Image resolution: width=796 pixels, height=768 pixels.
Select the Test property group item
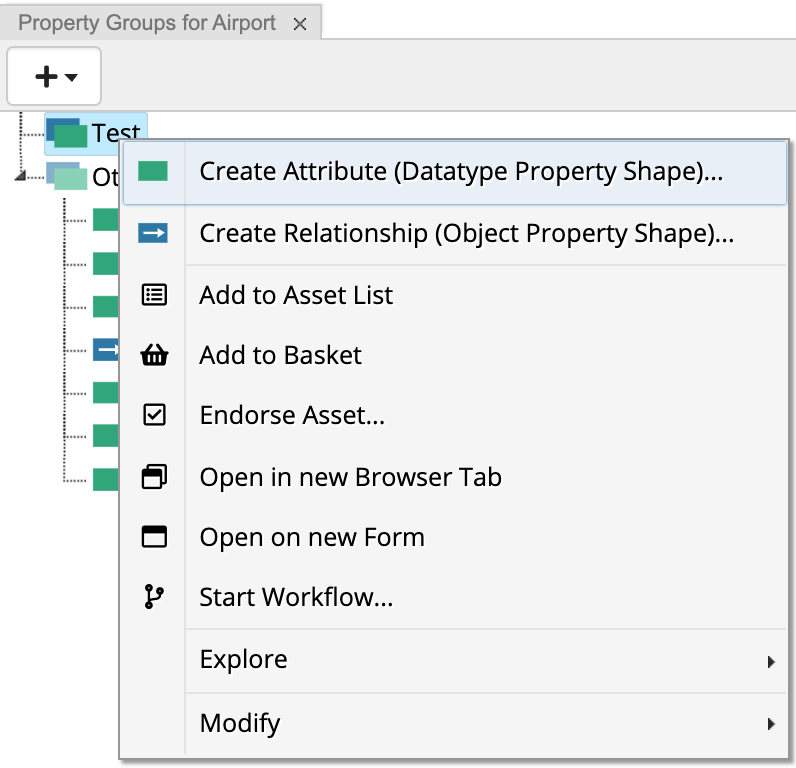click(96, 133)
